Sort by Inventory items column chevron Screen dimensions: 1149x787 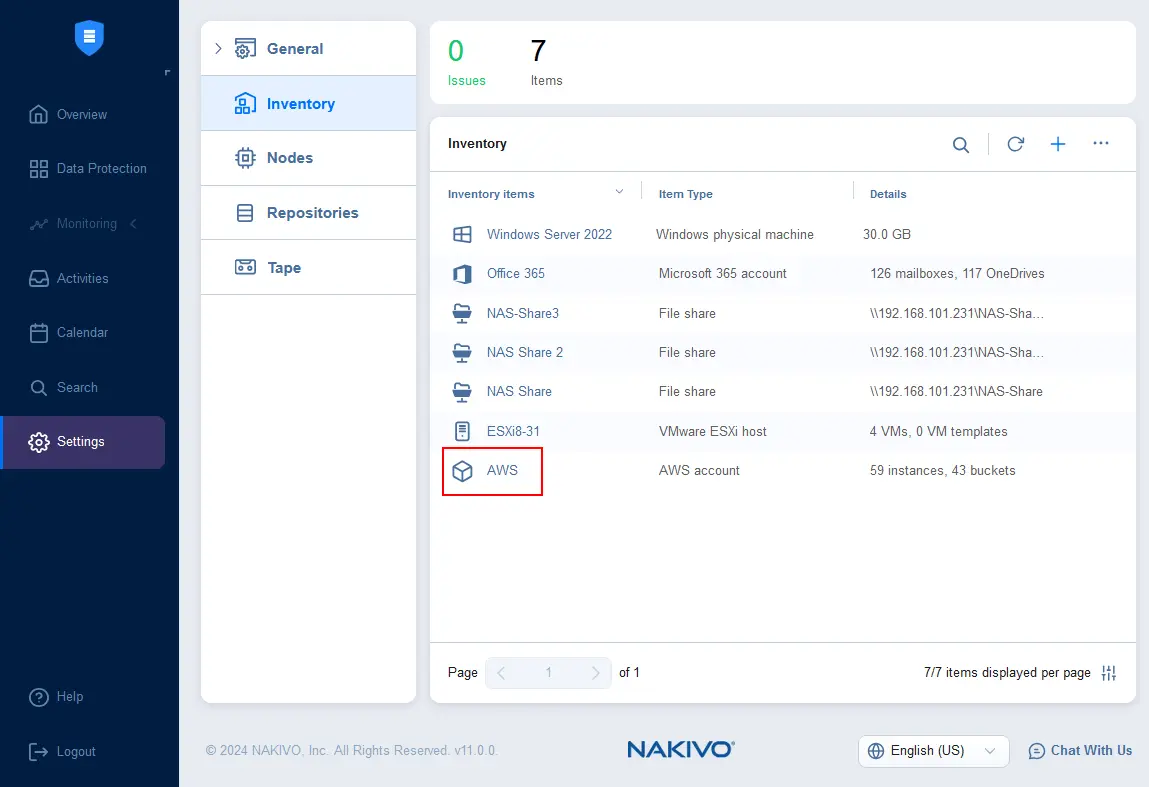point(619,192)
